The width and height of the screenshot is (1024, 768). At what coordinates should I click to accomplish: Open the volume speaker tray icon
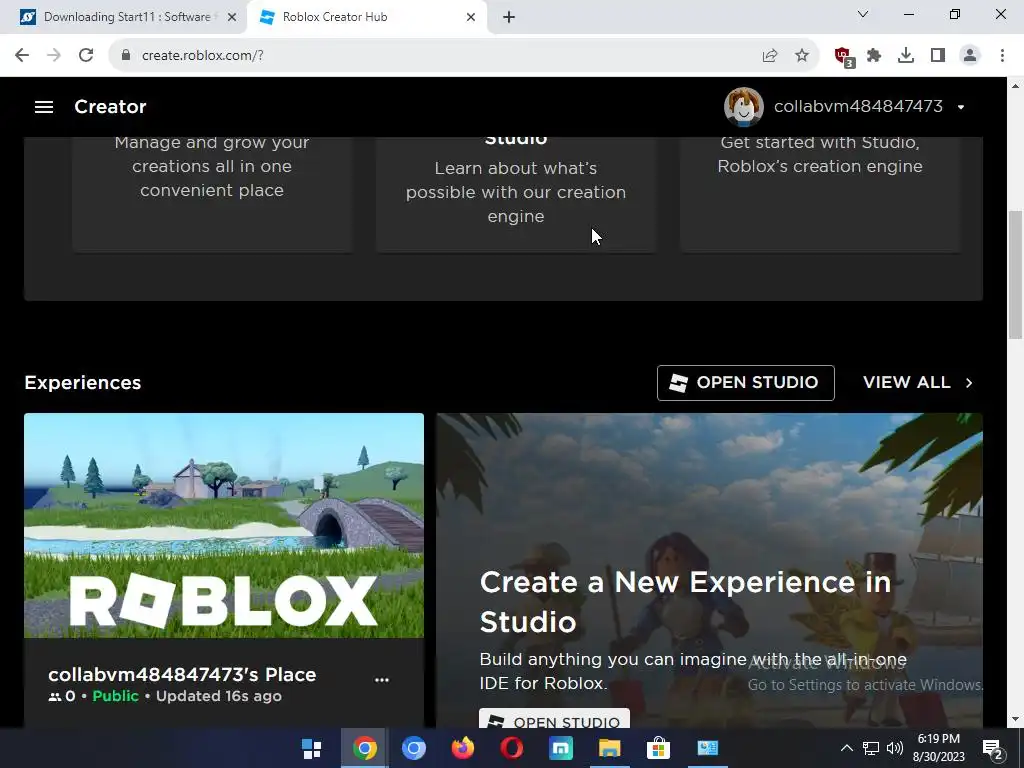895,748
